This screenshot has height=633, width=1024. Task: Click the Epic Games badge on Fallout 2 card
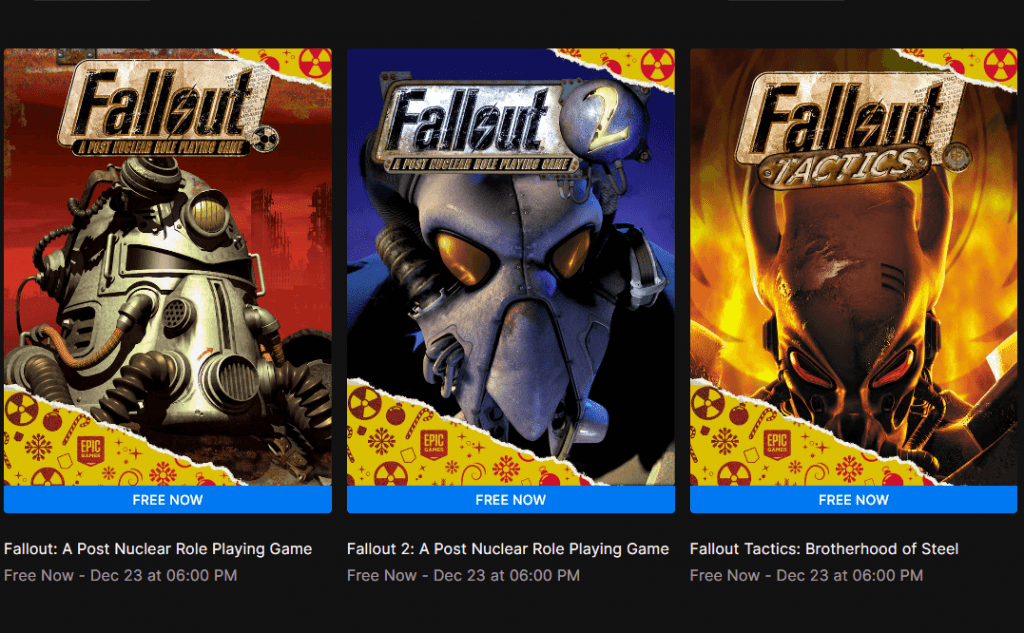click(433, 443)
